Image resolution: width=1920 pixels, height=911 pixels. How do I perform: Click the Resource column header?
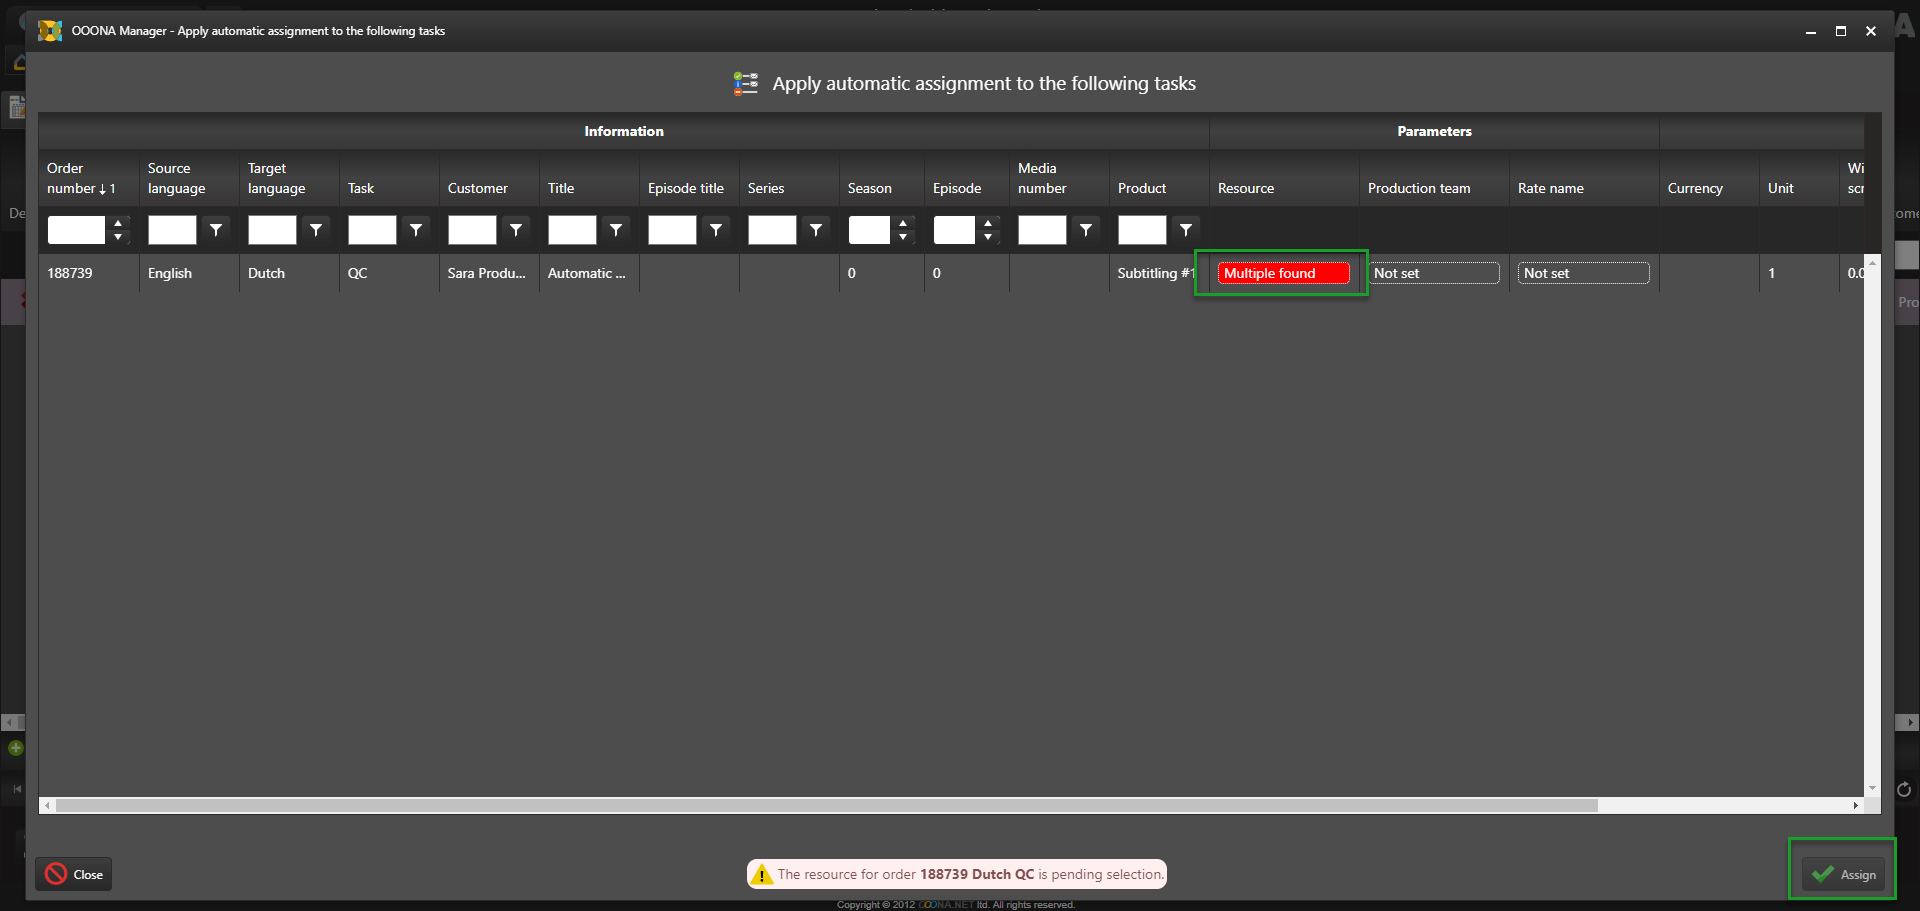click(1246, 188)
